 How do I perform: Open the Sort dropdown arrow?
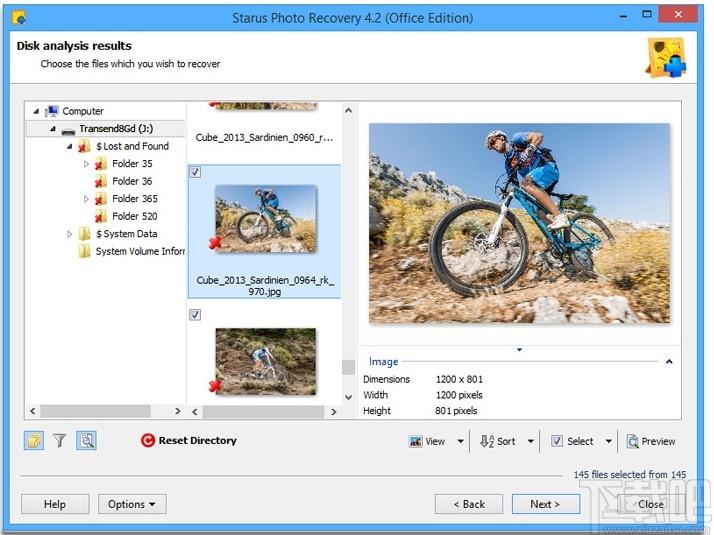[x=530, y=441]
